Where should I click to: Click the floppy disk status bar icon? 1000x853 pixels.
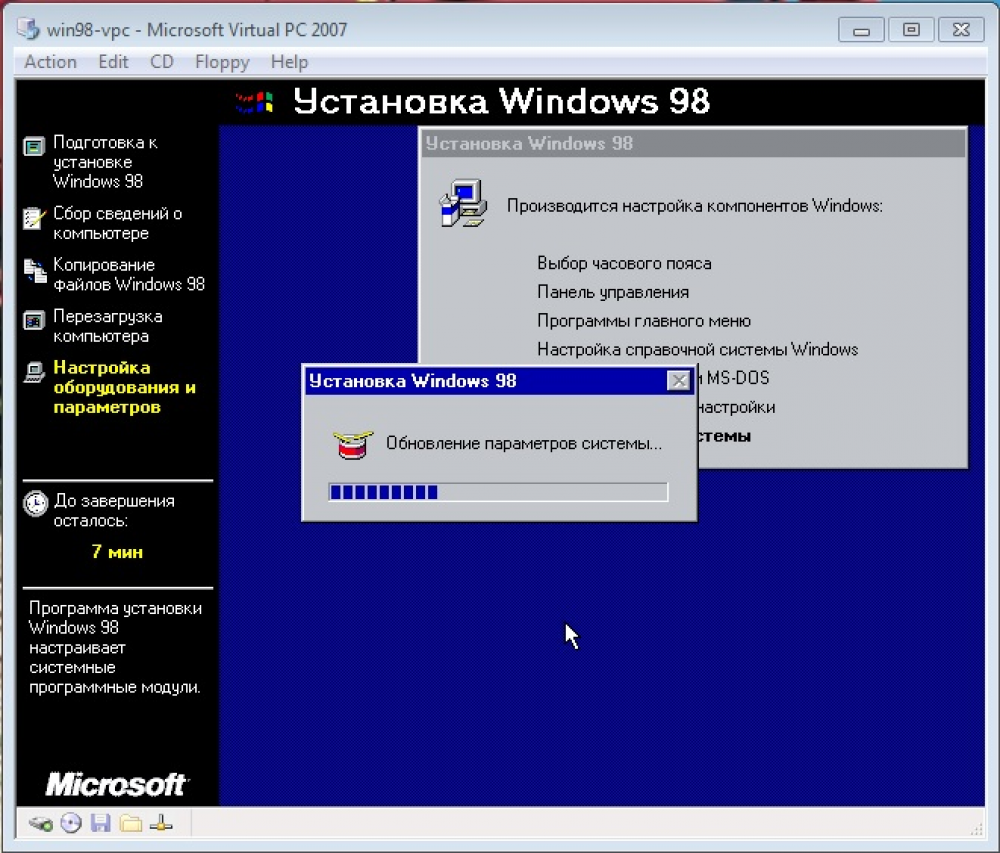100,823
